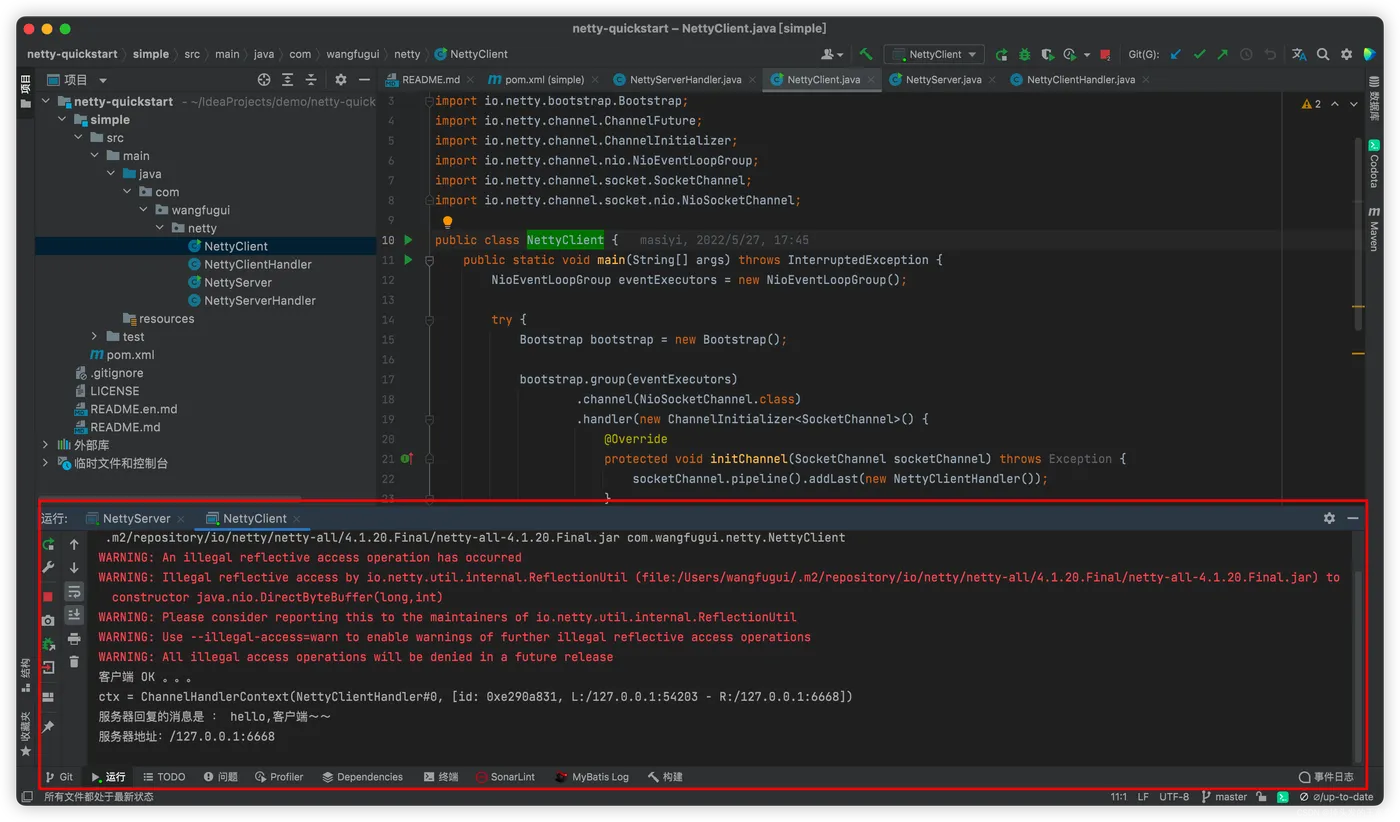Go to the next highlighted warning arrow
The height and width of the screenshot is (822, 1400).
click(x=1354, y=104)
